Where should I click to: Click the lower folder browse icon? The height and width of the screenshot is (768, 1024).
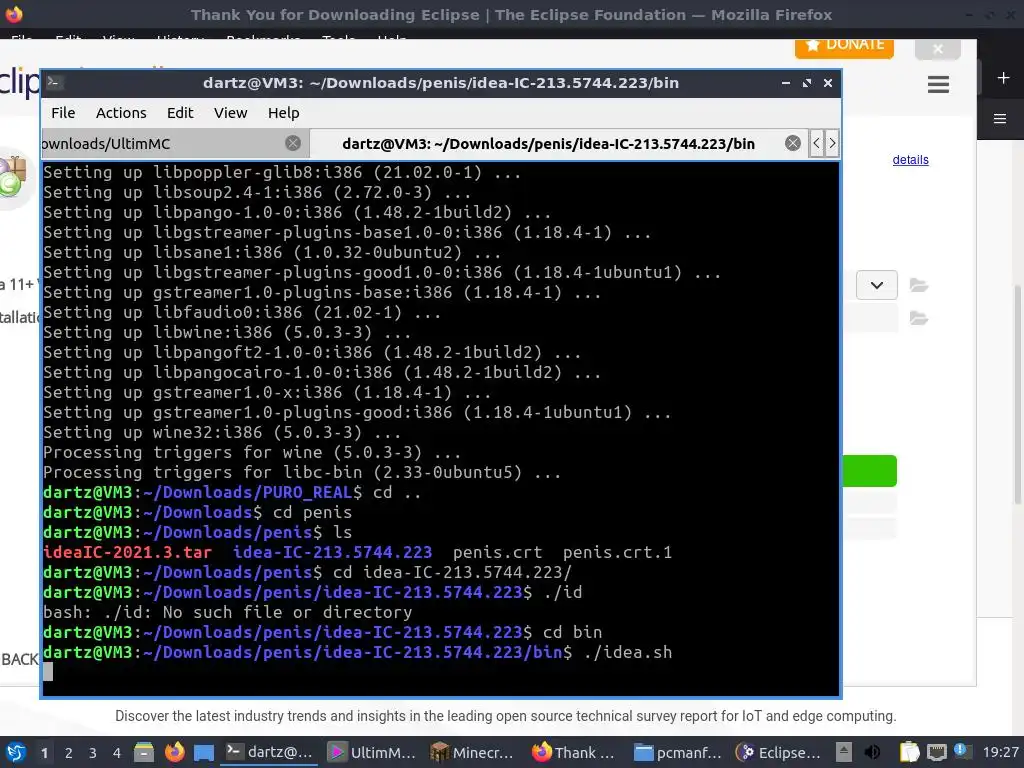click(919, 318)
